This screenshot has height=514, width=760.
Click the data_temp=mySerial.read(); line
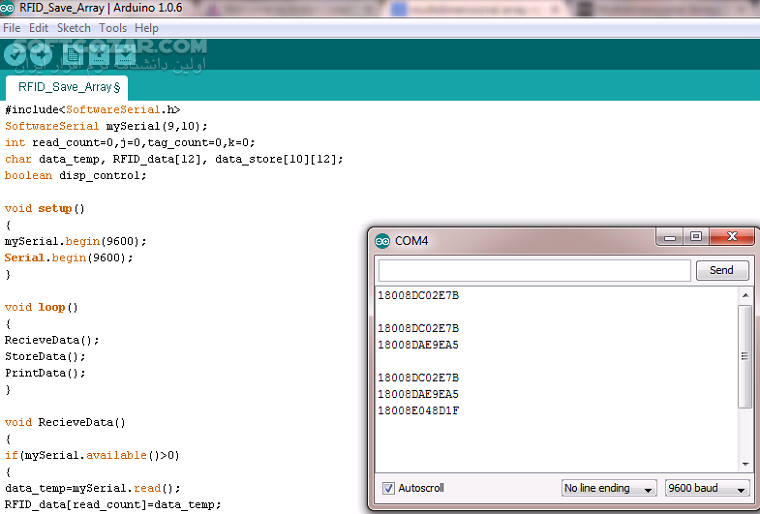[93, 488]
